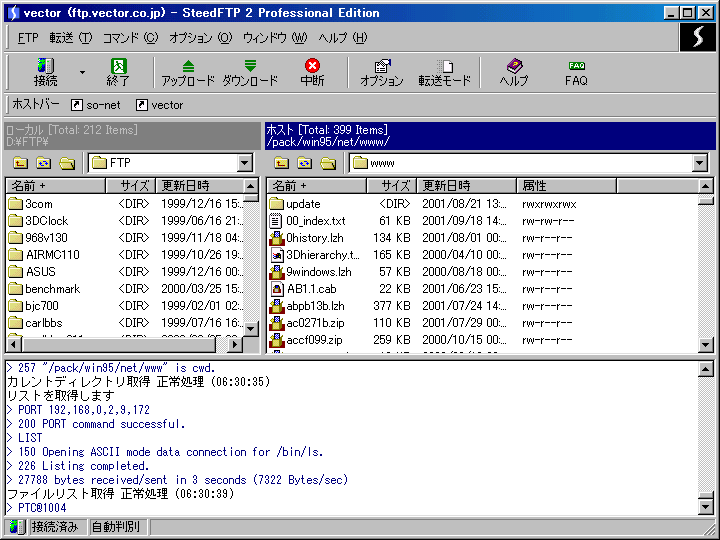720x540 pixels.
Task: Go to parent folder in host pane
Action: (281, 163)
